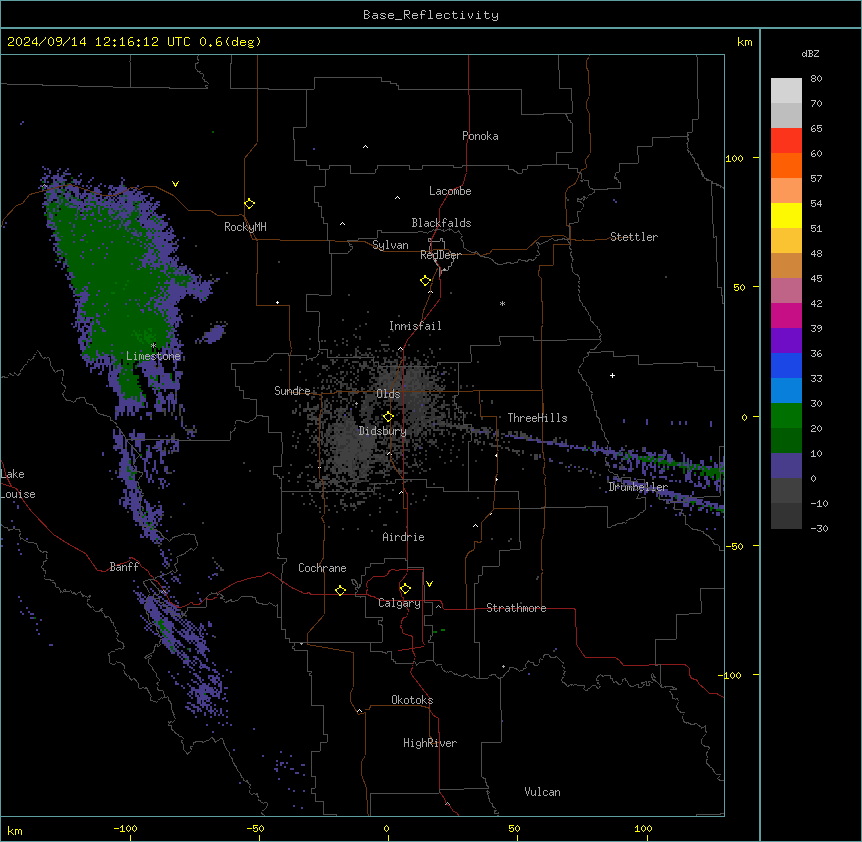Click the HighRiver label
862x842 pixels.
pos(430,743)
